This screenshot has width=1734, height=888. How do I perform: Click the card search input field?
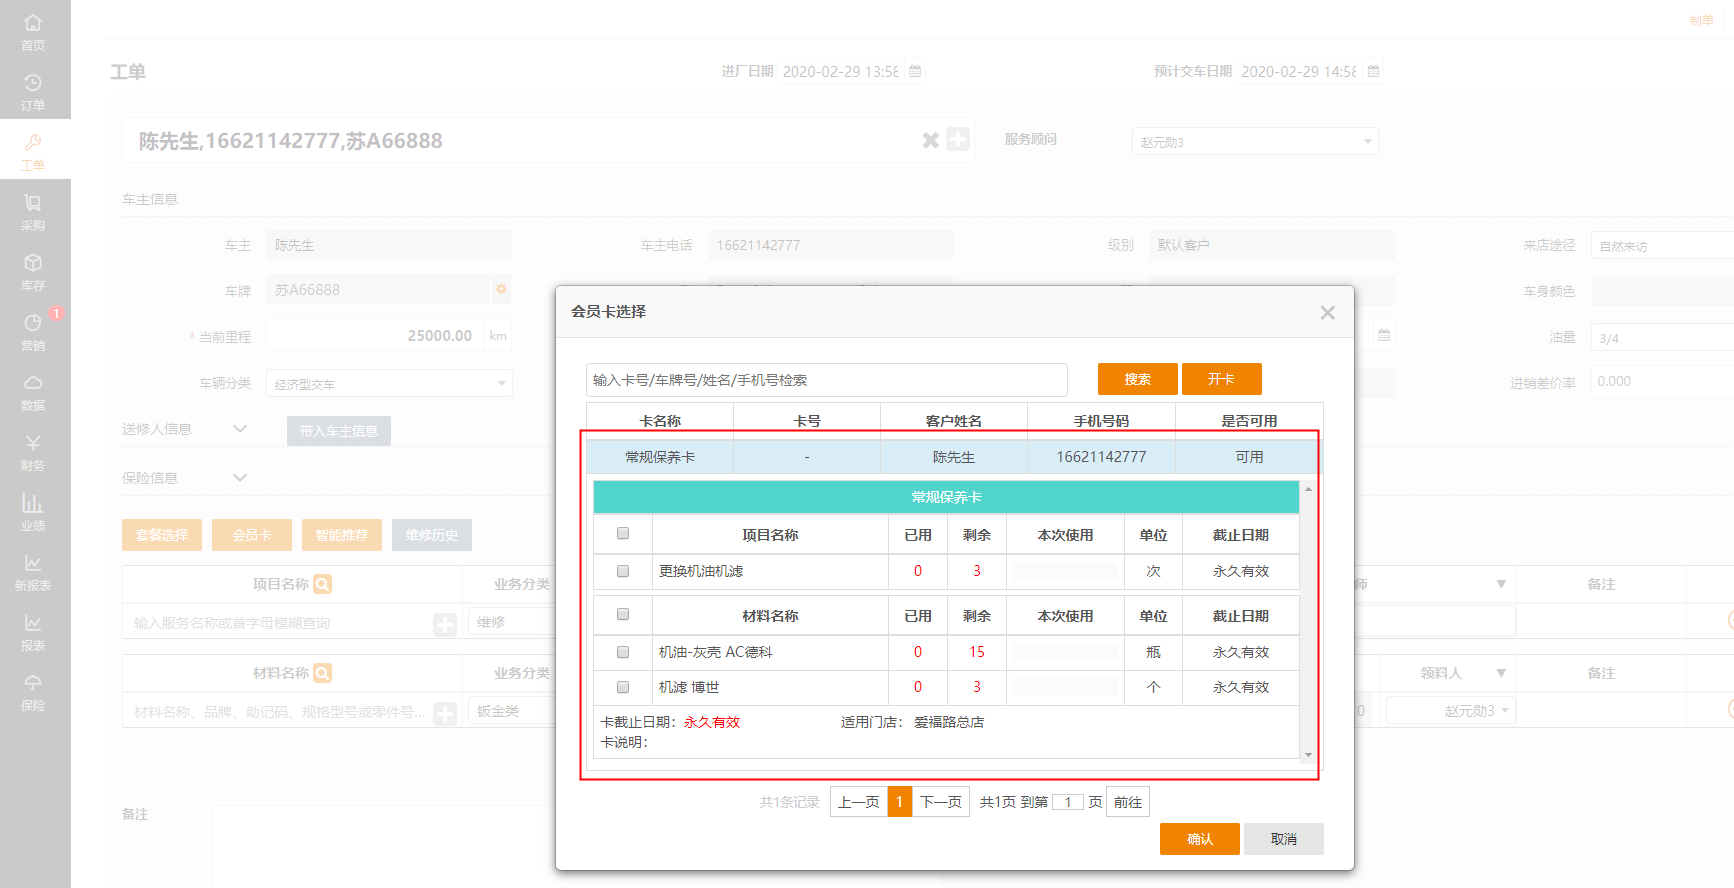[x=827, y=380]
